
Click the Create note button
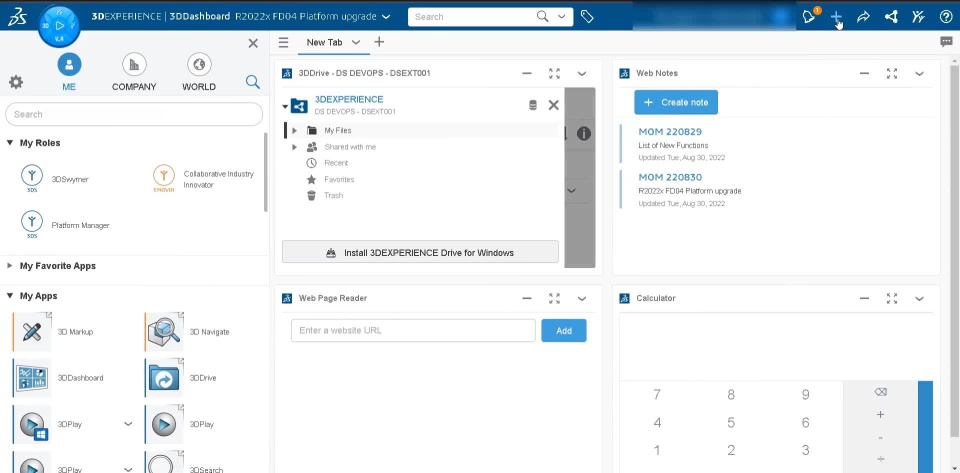(676, 102)
